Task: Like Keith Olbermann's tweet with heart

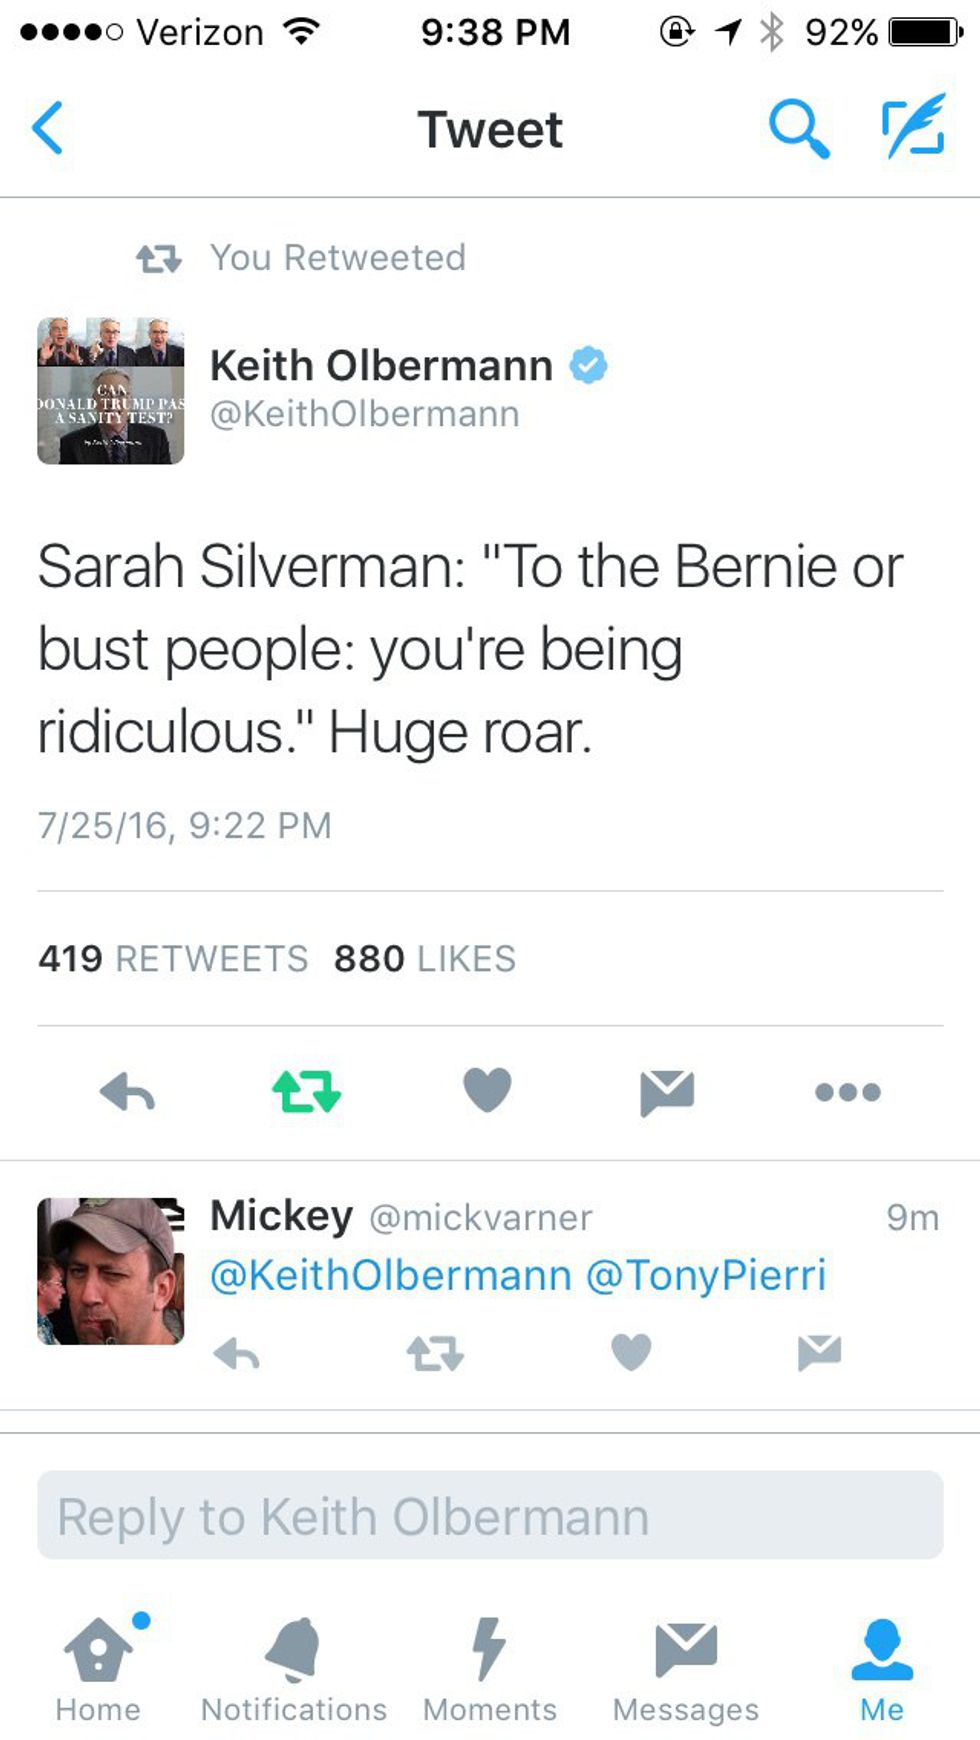Action: tap(487, 1090)
